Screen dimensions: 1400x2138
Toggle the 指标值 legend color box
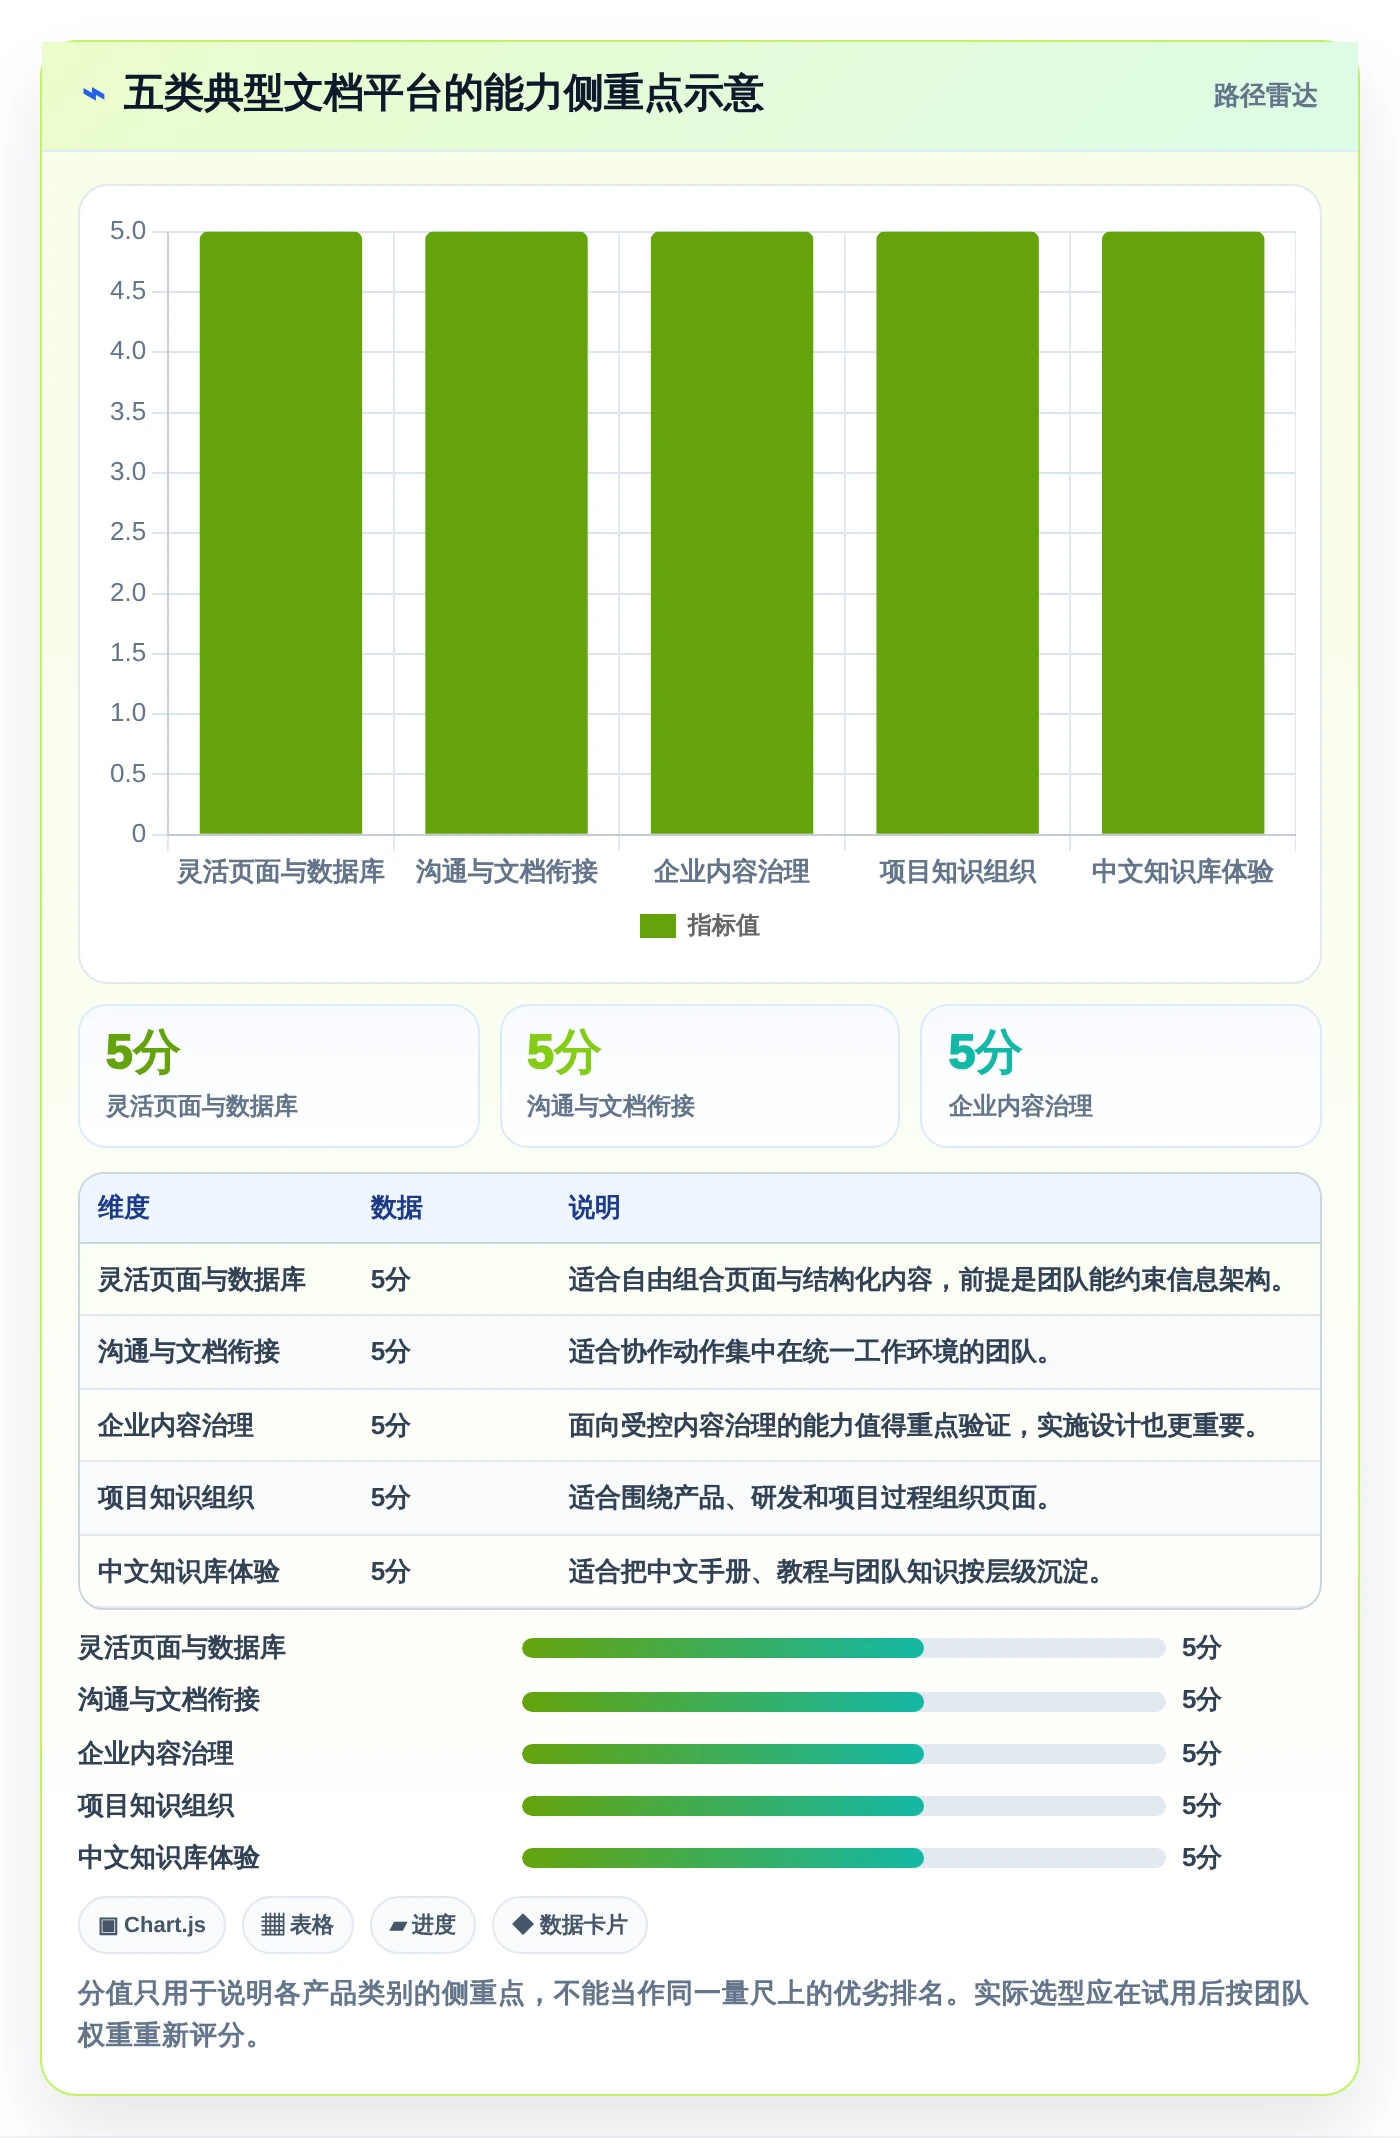click(657, 926)
